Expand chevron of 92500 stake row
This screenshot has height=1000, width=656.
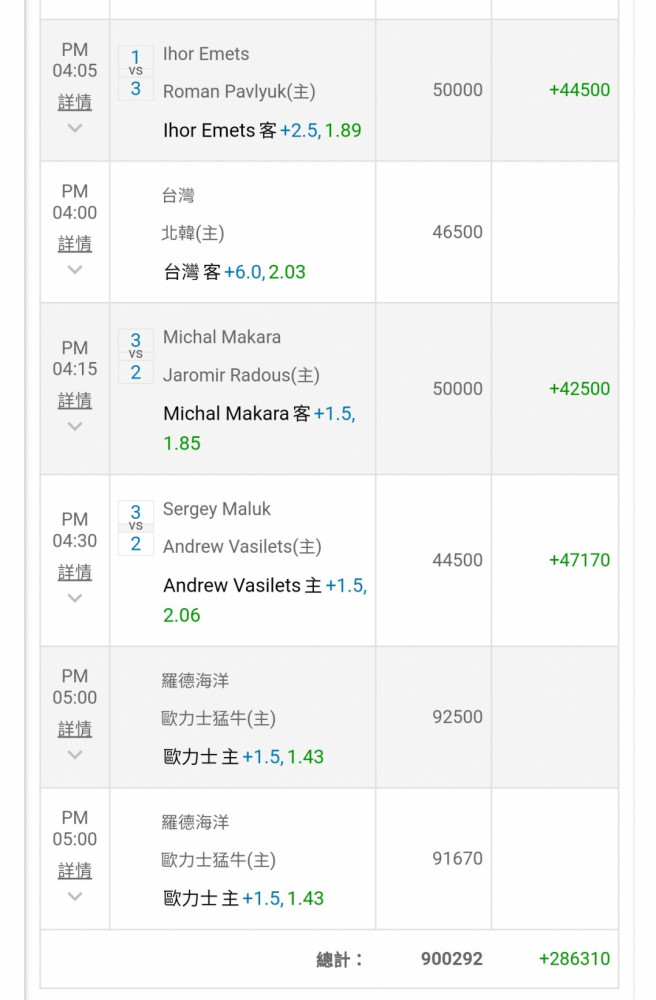tap(75, 755)
